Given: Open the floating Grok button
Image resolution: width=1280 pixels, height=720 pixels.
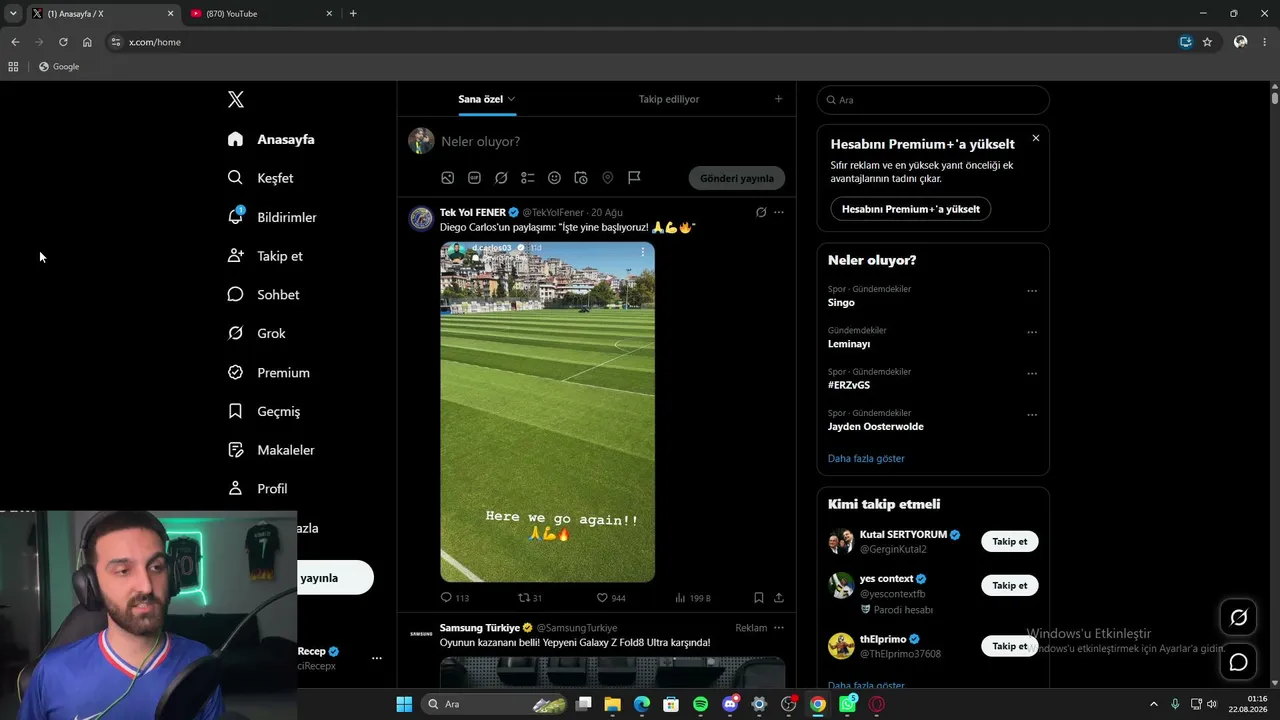Looking at the screenshot, I should point(1238,618).
